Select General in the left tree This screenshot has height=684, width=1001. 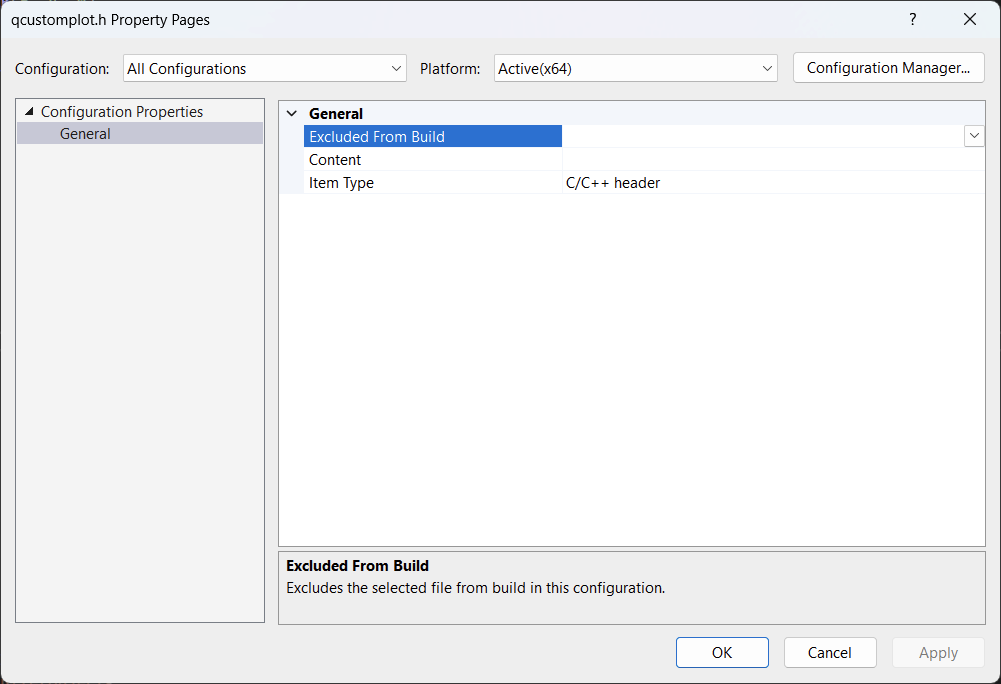(85, 134)
